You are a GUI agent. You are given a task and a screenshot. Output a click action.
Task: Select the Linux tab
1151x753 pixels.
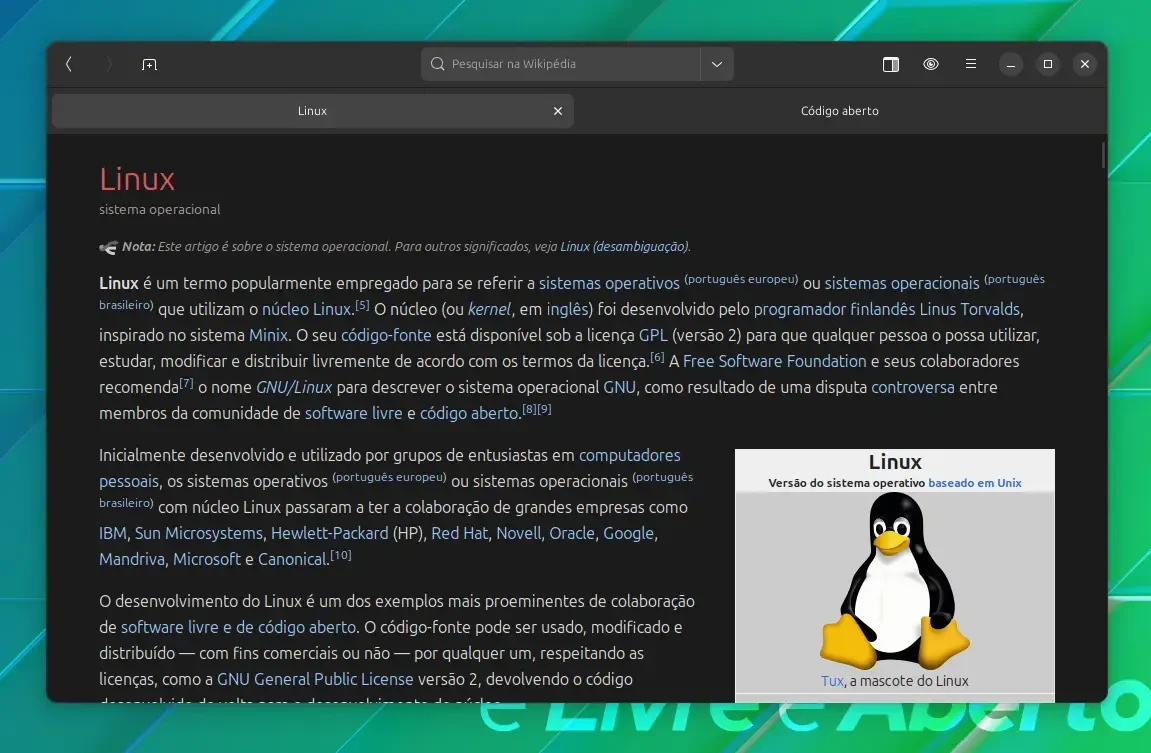[313, 111]
